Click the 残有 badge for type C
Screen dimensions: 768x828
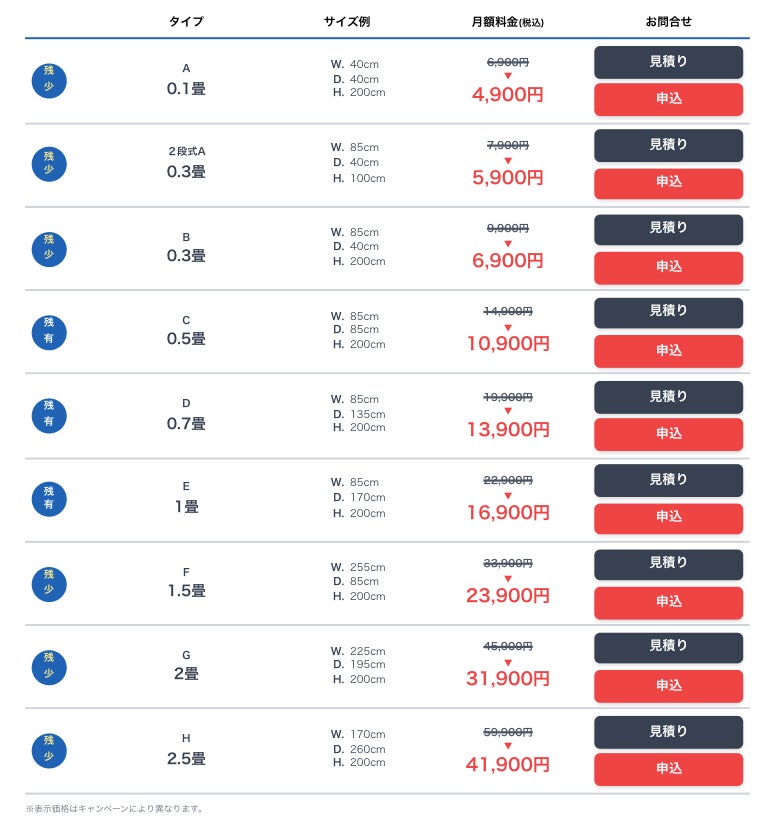(x=49, y=331)
